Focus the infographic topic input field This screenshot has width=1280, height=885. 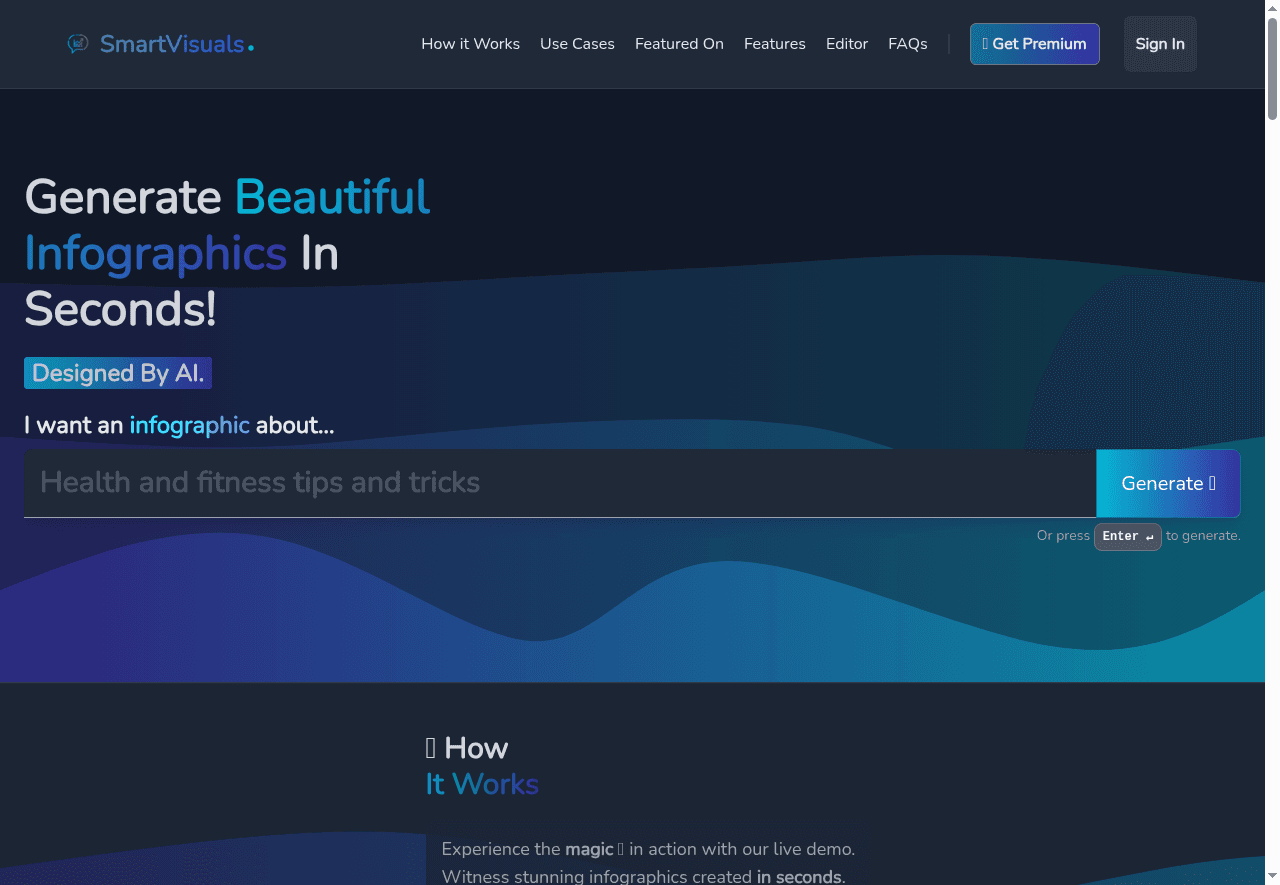click(x=560, y=483)
